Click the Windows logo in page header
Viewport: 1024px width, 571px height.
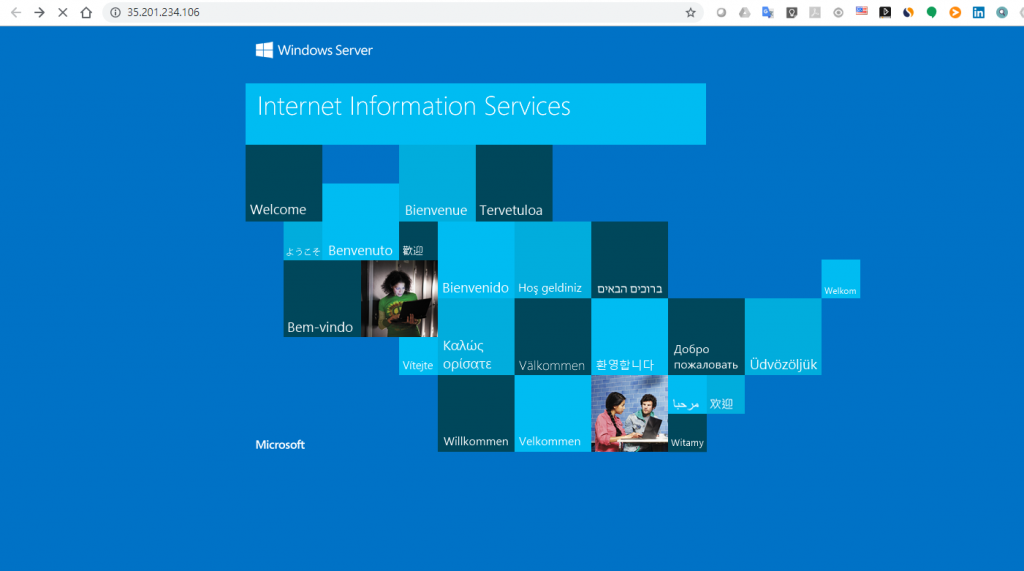(x=264, y=50)
